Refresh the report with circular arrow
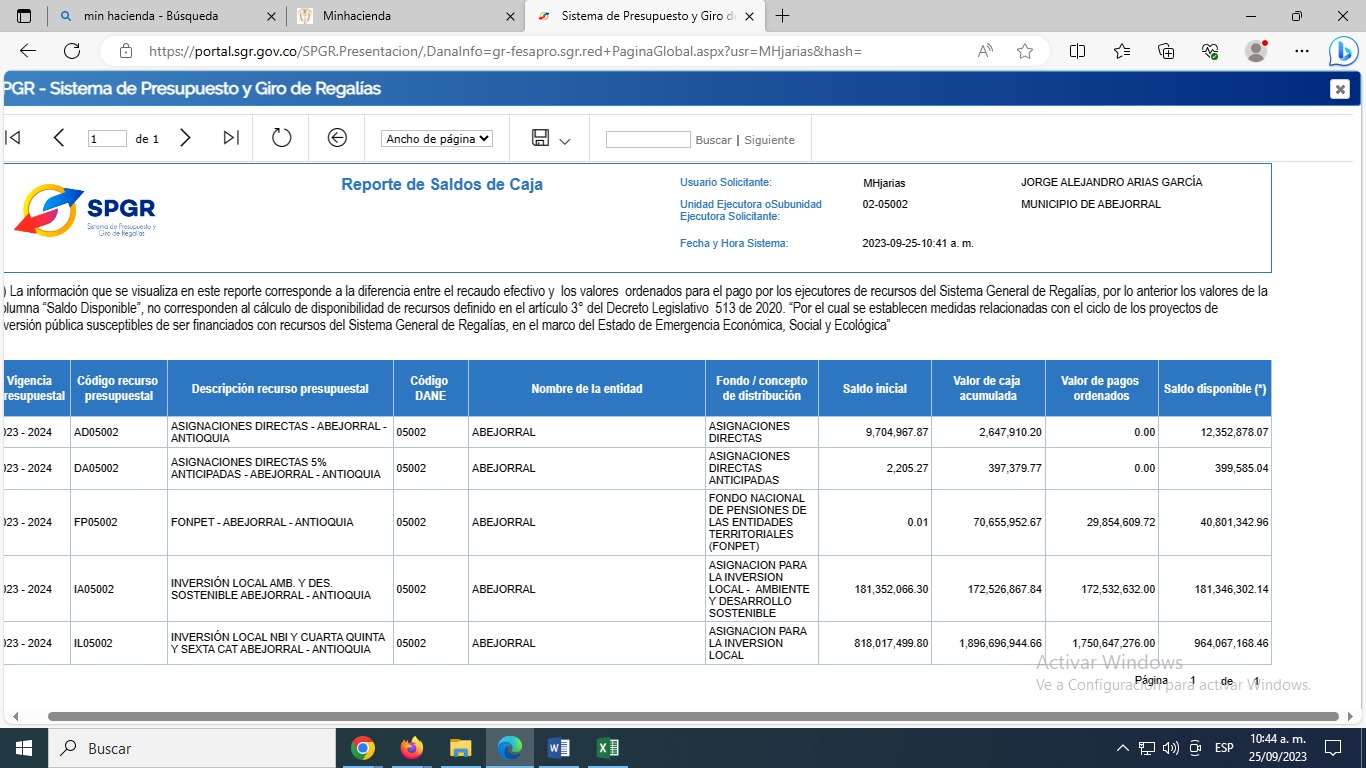Screen dimensions: 1366x768 coord(282,138)
